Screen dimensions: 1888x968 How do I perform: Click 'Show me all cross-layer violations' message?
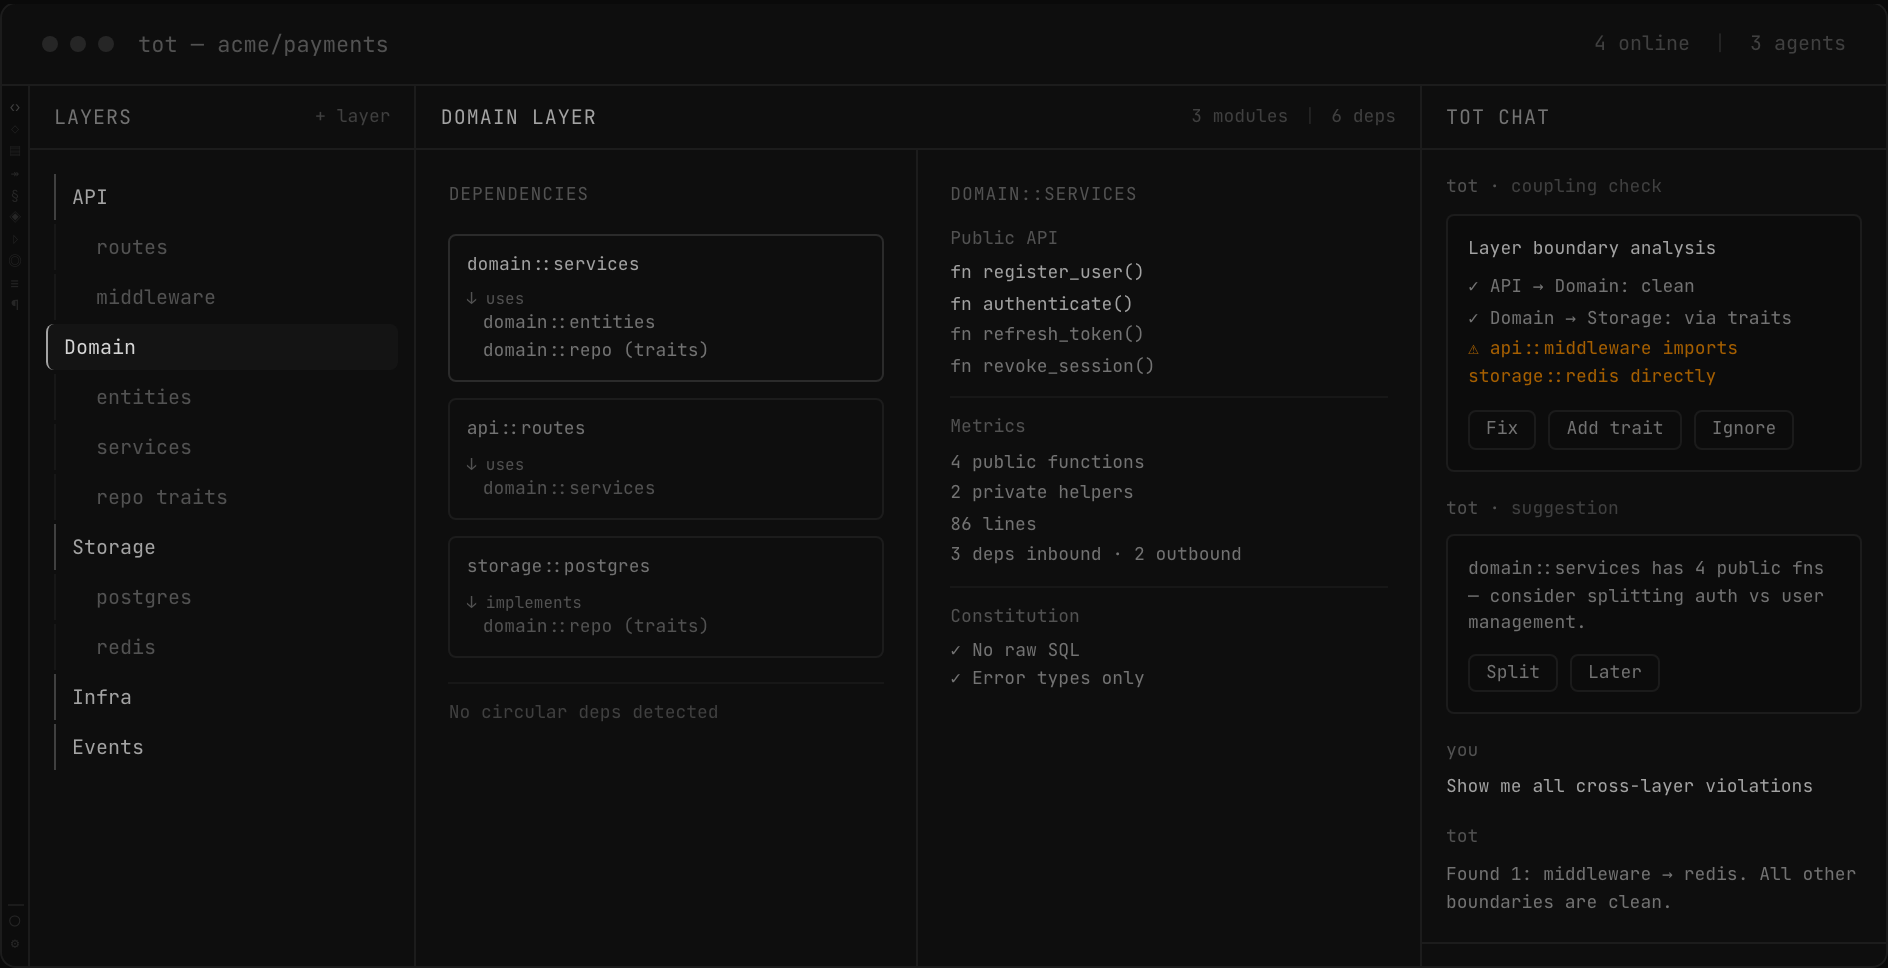click(x=1630, y=786)
